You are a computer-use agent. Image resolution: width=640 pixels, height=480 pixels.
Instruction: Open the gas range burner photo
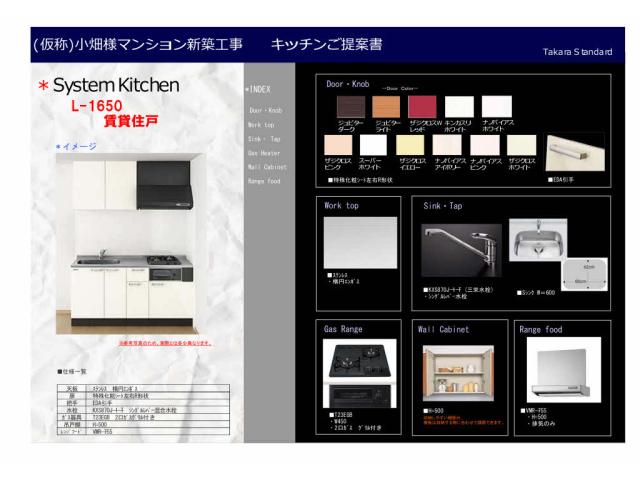(360, 373)
